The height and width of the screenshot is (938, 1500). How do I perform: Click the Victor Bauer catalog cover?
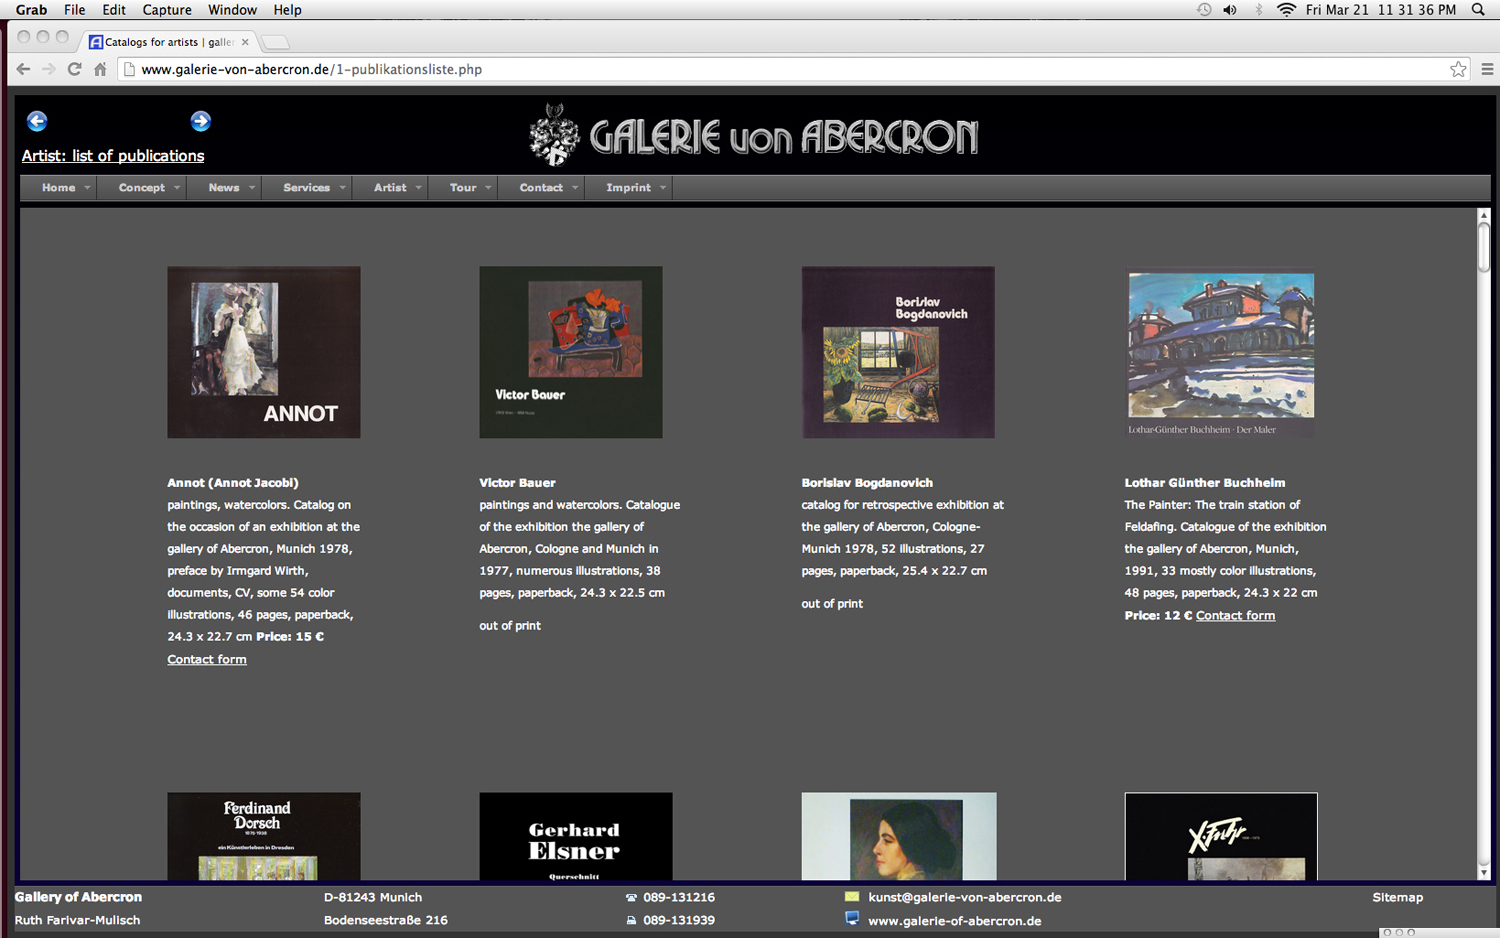tap(571, 352)
